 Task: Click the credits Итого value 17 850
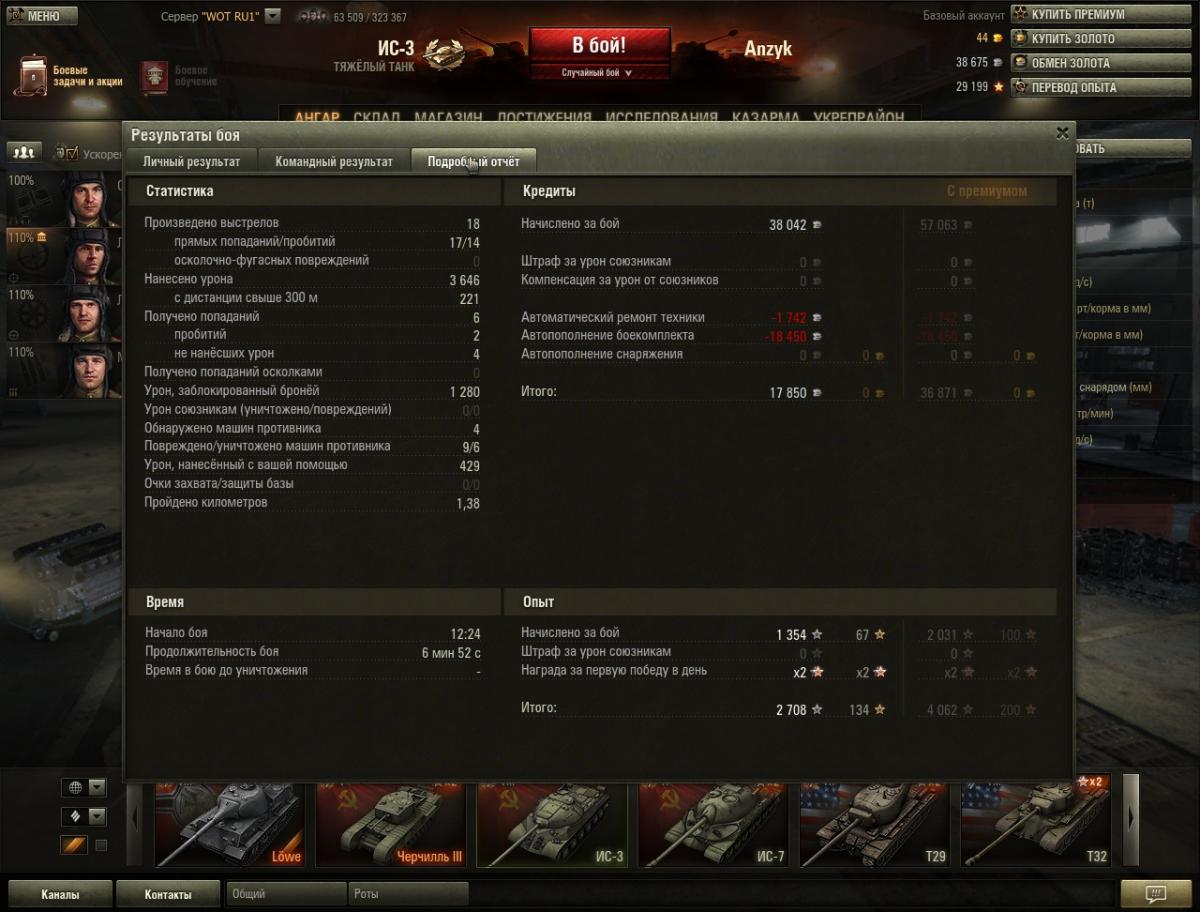click(x=788, y=393)
